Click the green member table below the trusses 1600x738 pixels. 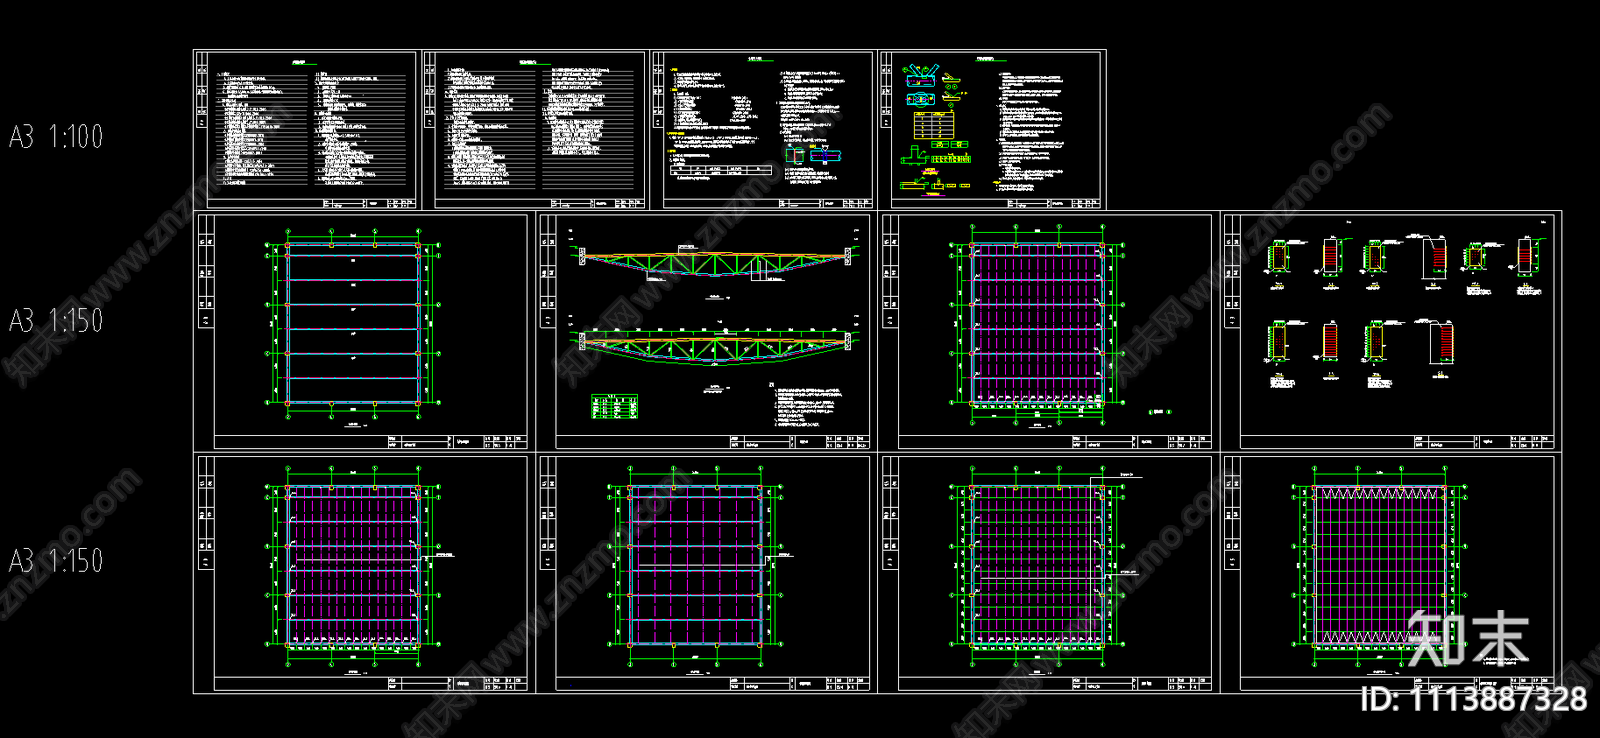(615, 407)
